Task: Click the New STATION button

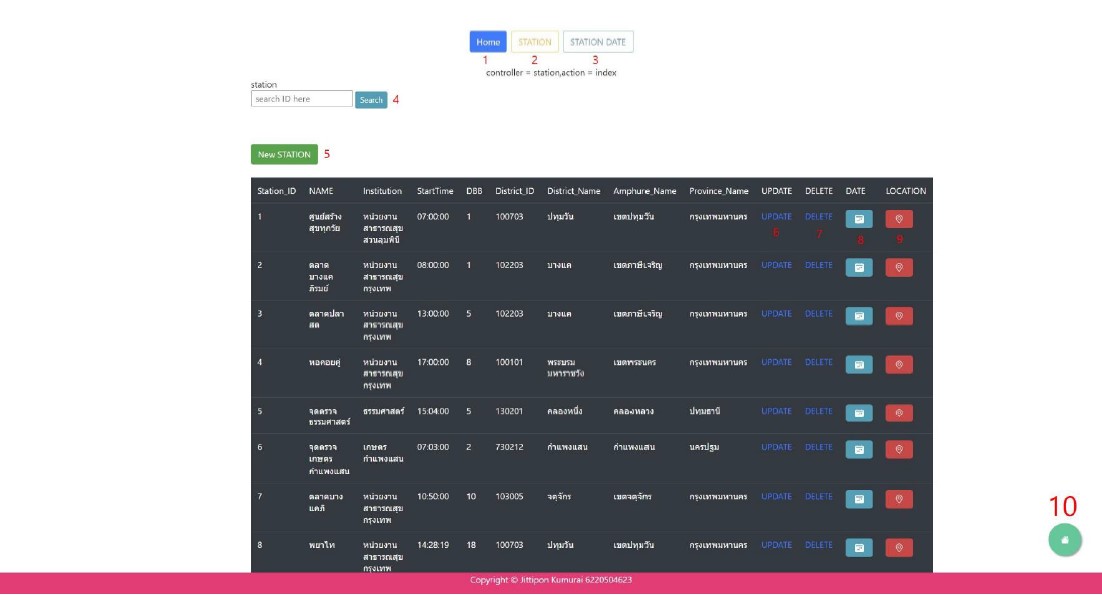Action: pos(284,155)
